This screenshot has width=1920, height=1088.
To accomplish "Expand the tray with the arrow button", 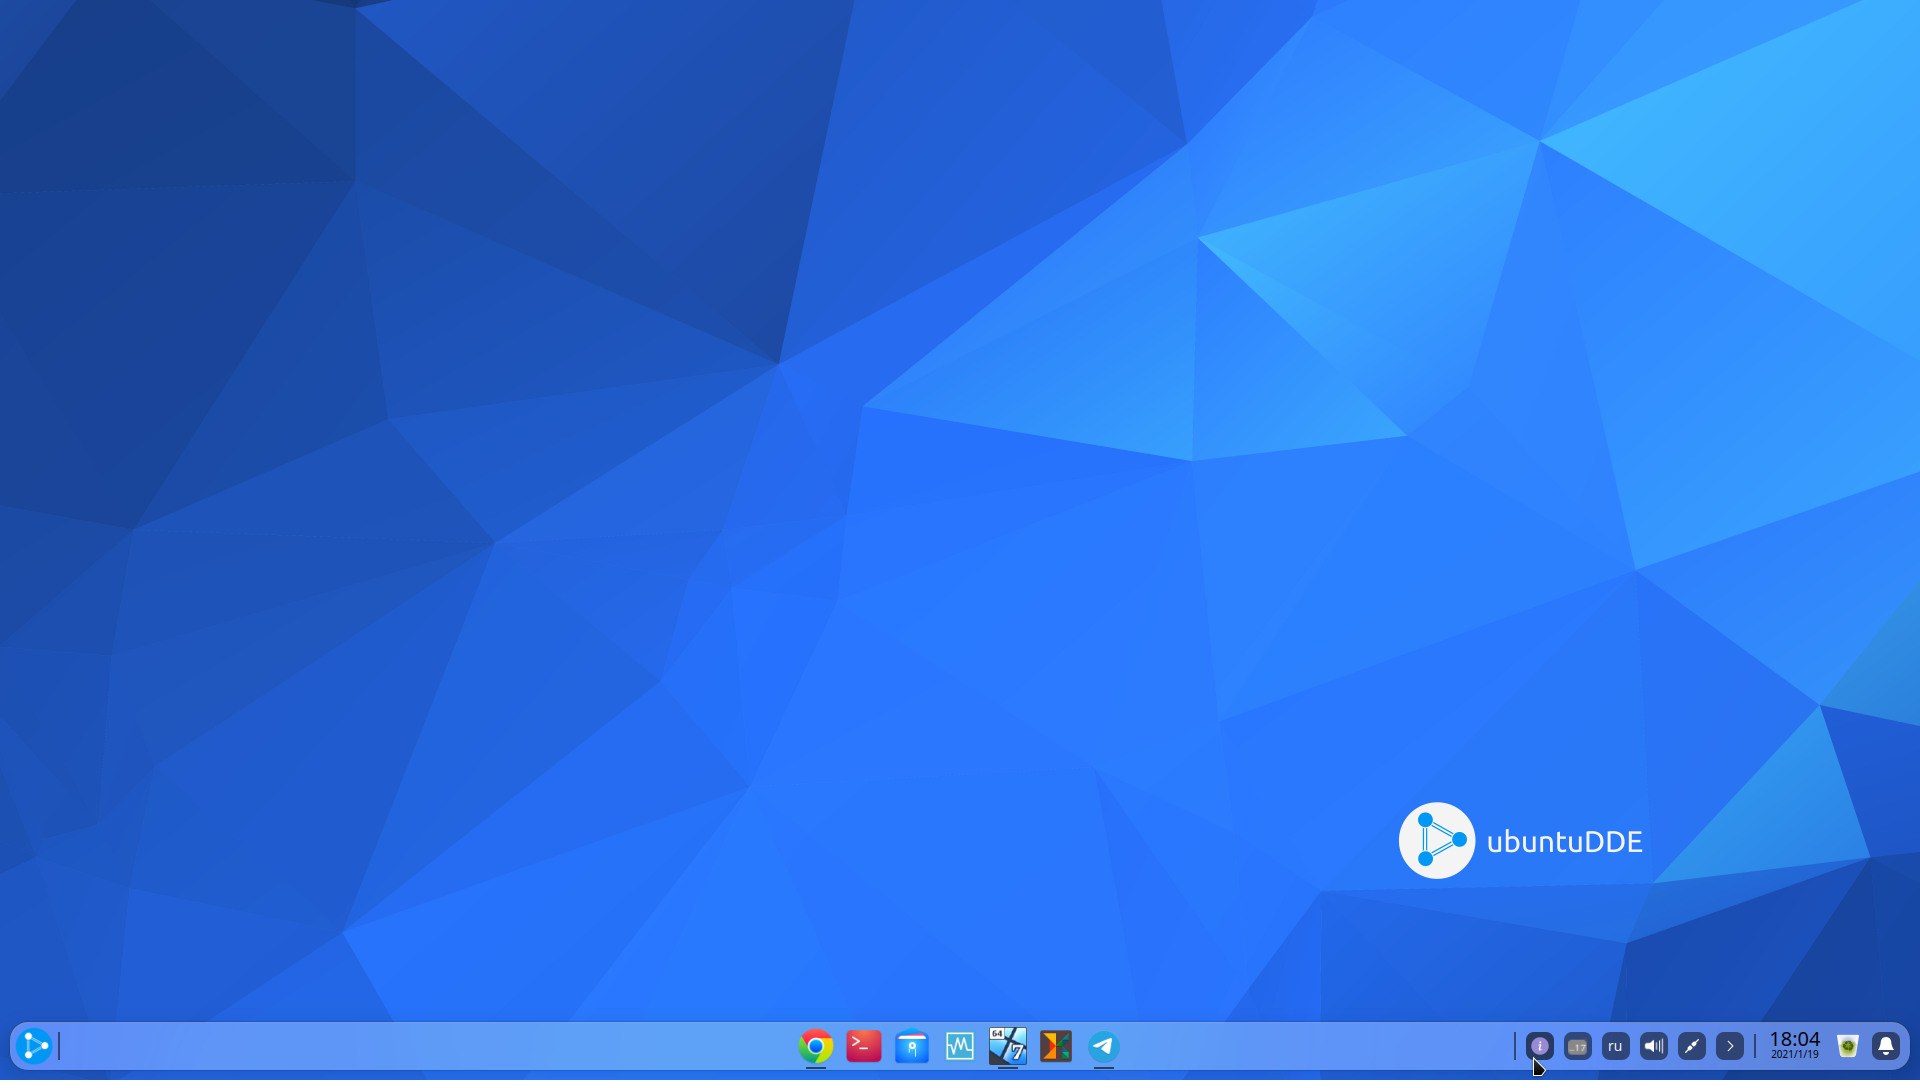I will coord(1730,1046).
